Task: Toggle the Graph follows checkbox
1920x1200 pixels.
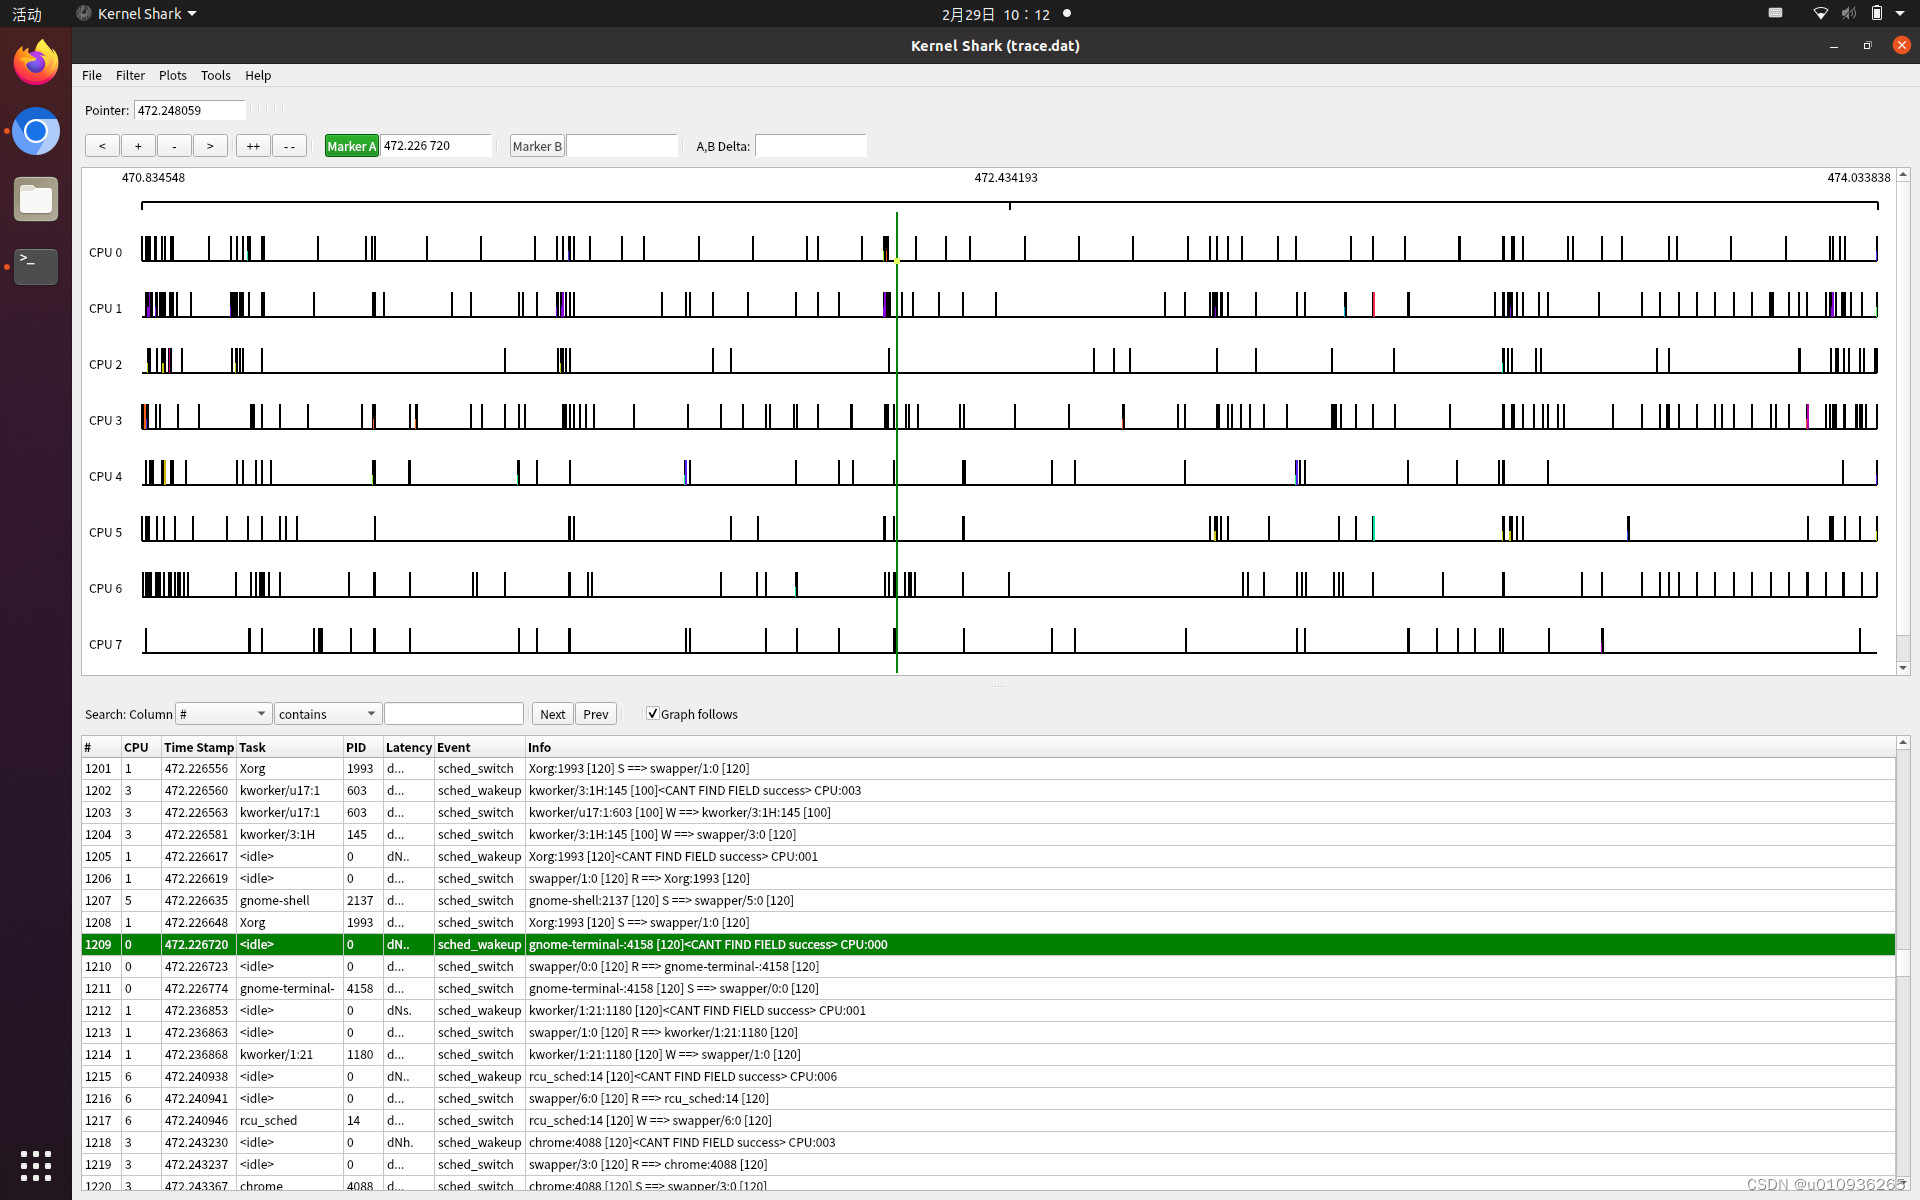Action: click(x=653, y=714)
